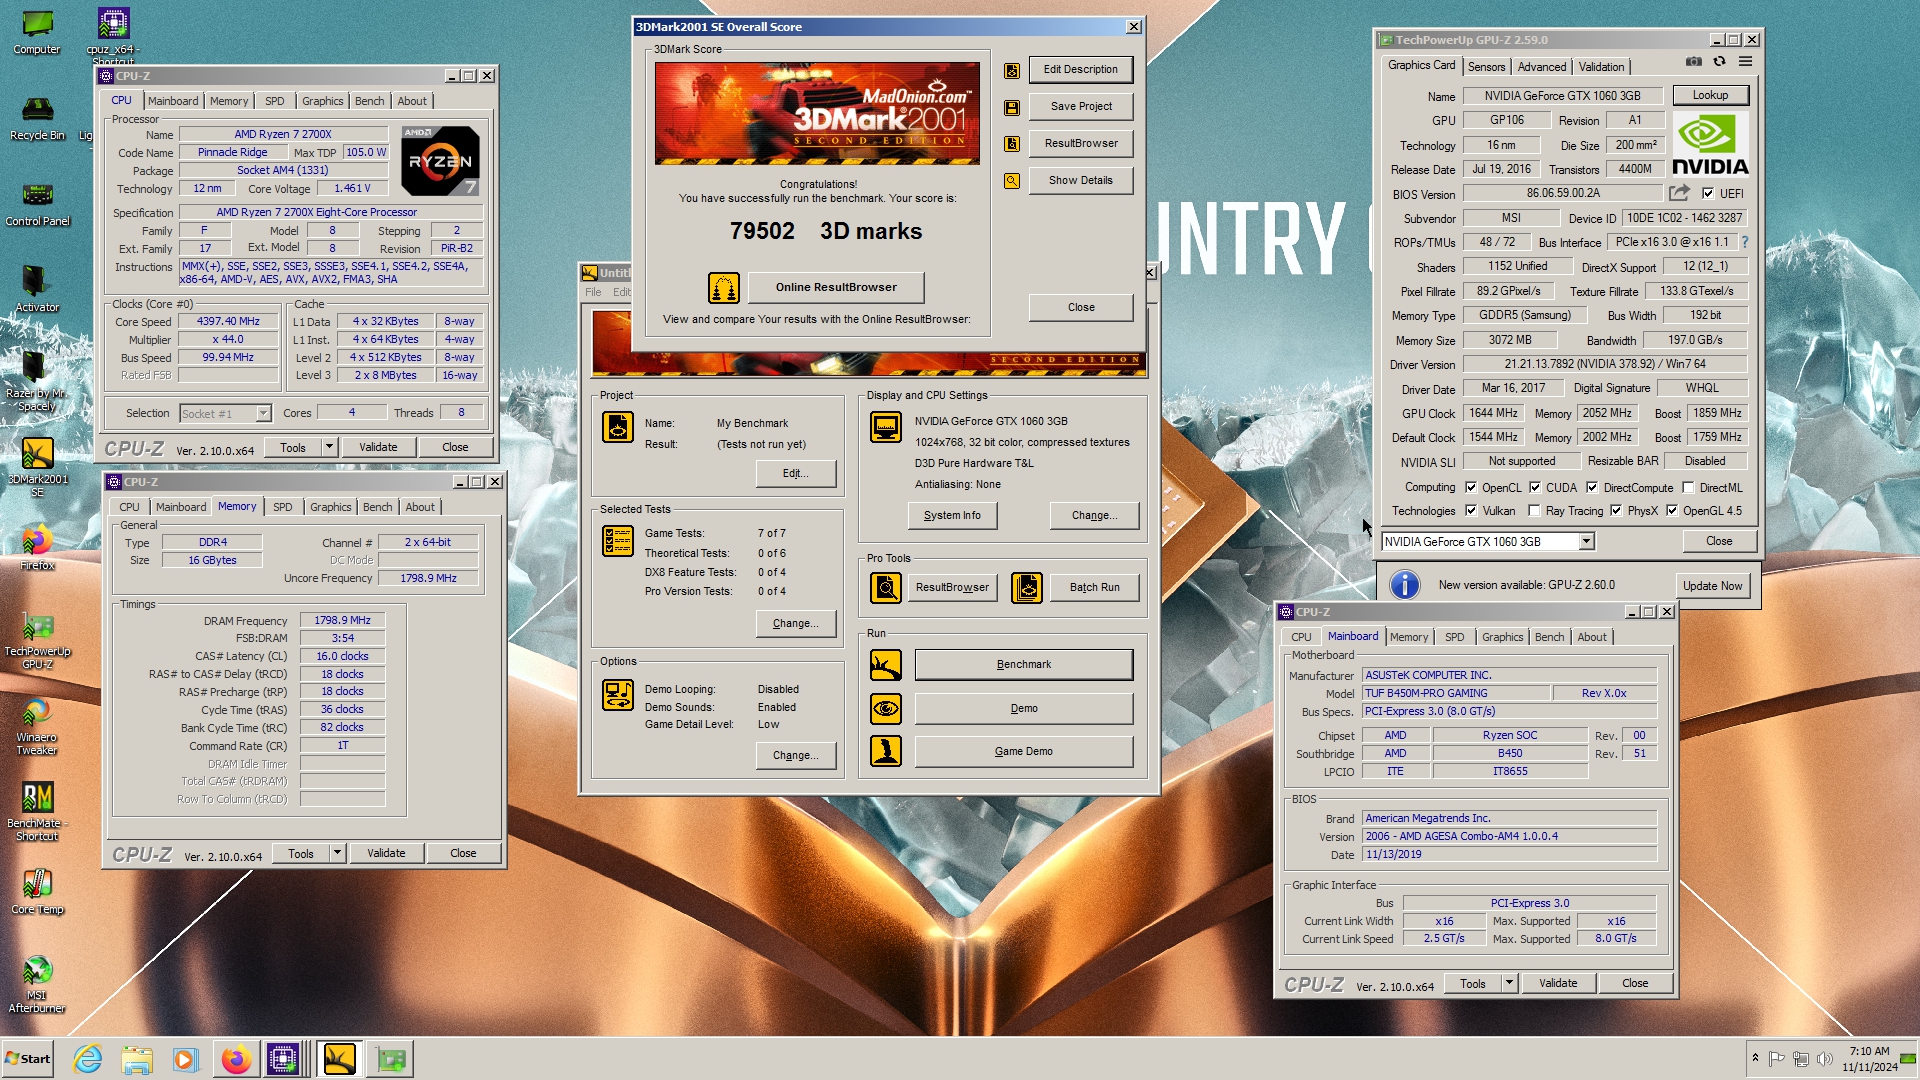Click CPU-Z taskbar icon

coord(283,1059)
